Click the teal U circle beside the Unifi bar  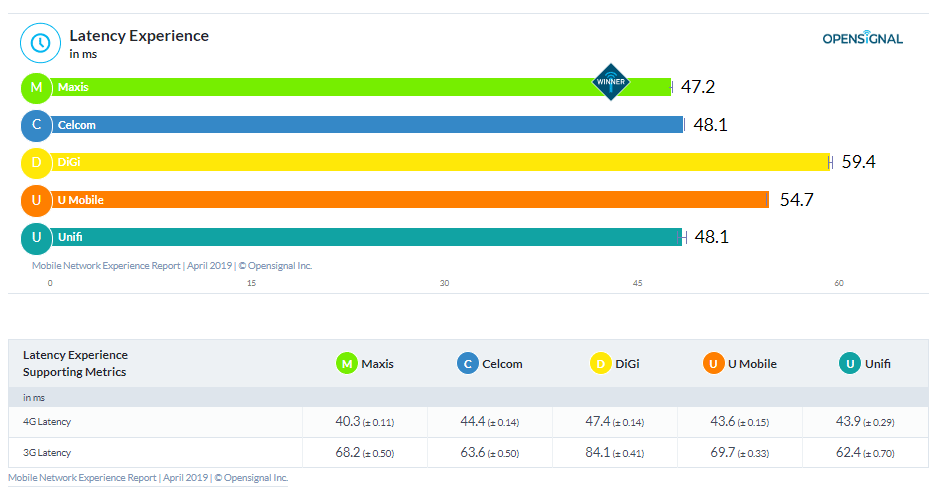[x=36, y=237]
